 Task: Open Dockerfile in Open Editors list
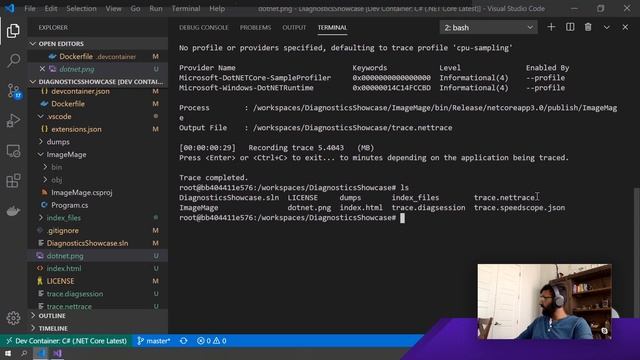point(98,56)
